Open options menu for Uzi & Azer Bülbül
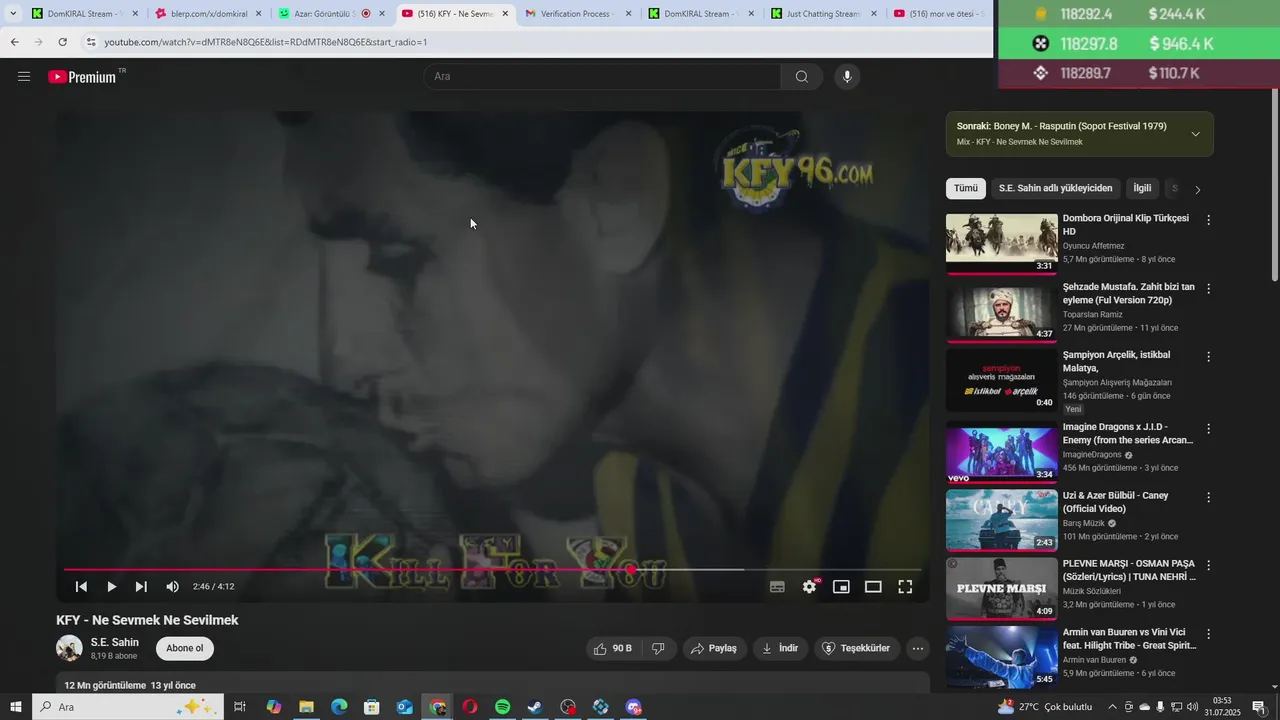This screenshot has height=720, width=1280. coord(1208,498)
